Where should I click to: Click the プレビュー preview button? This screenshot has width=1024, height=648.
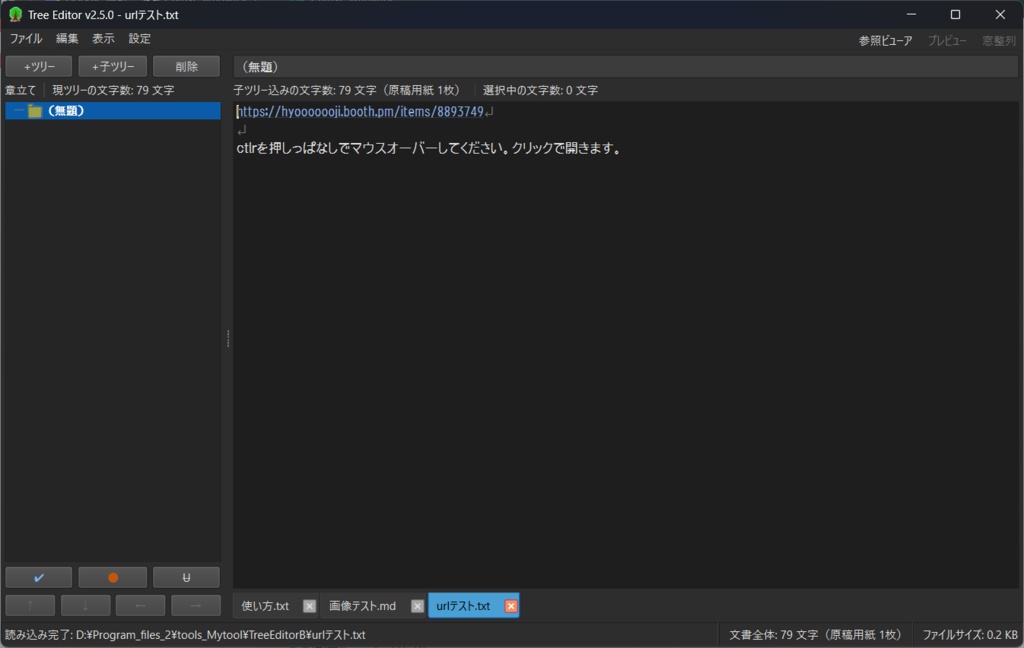947,41
